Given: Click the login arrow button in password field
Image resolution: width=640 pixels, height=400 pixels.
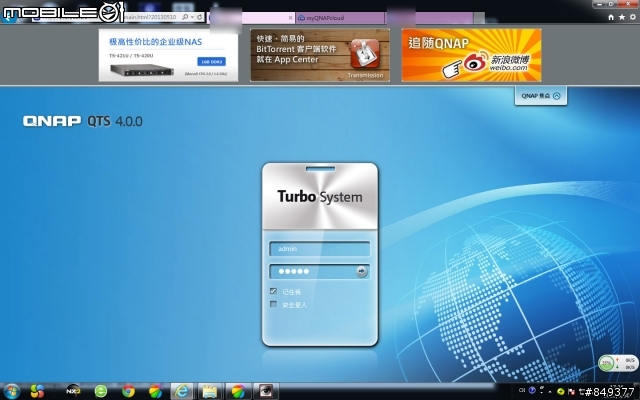Looking at the screenshot, I should [361, 271].
